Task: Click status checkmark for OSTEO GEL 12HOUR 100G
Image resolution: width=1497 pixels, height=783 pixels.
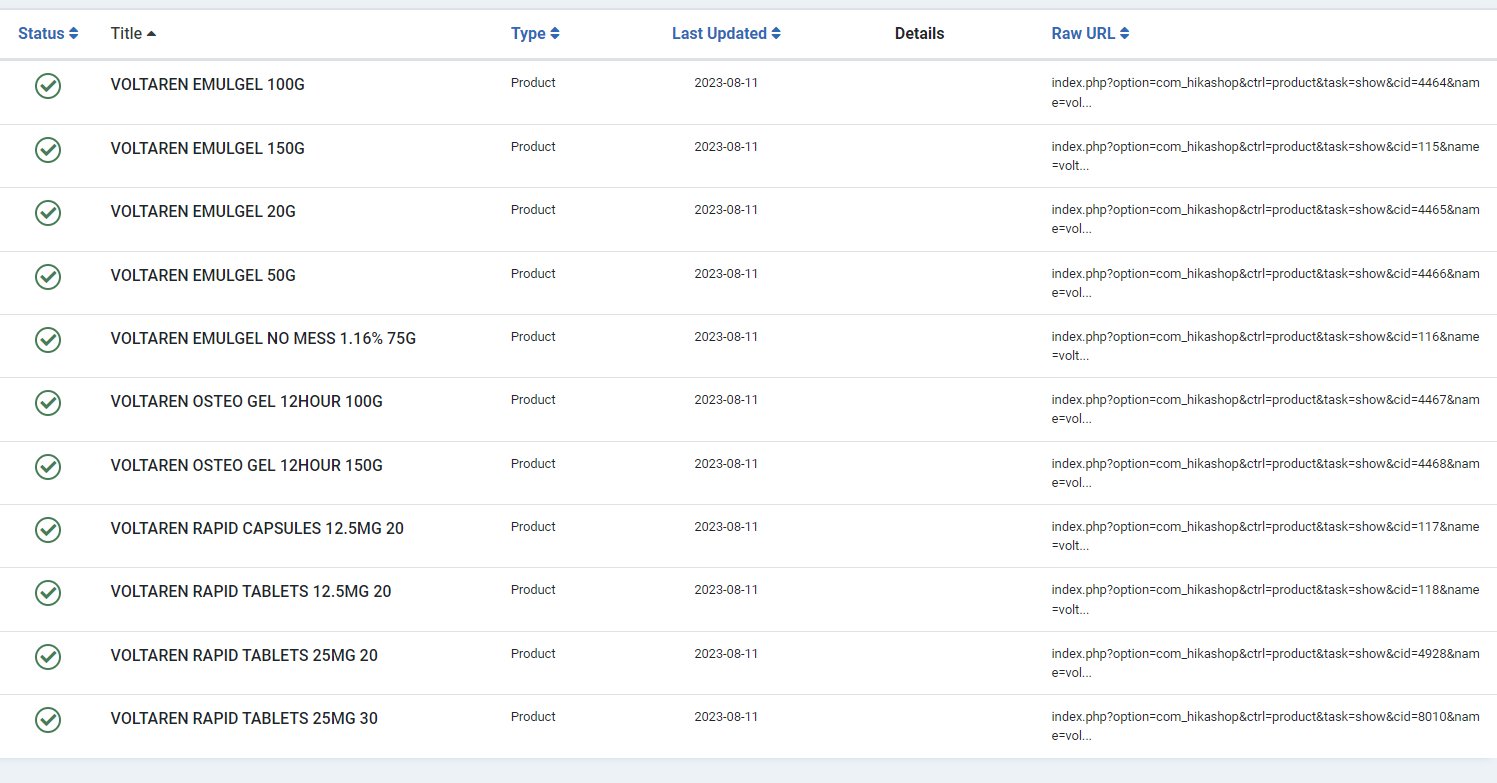Action: [x=48, y=403]
